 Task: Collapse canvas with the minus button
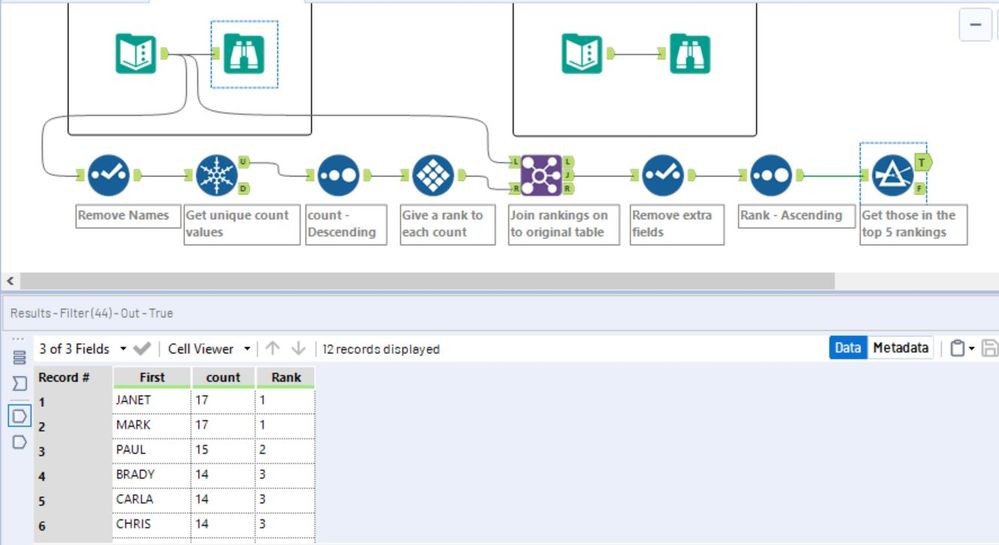(x=975, y=25)
